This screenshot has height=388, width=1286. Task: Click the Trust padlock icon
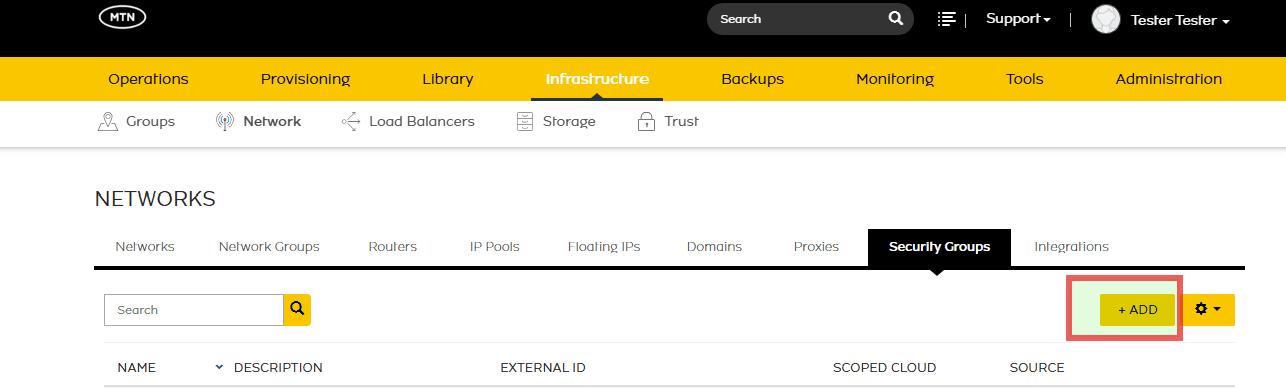point(646,122)
